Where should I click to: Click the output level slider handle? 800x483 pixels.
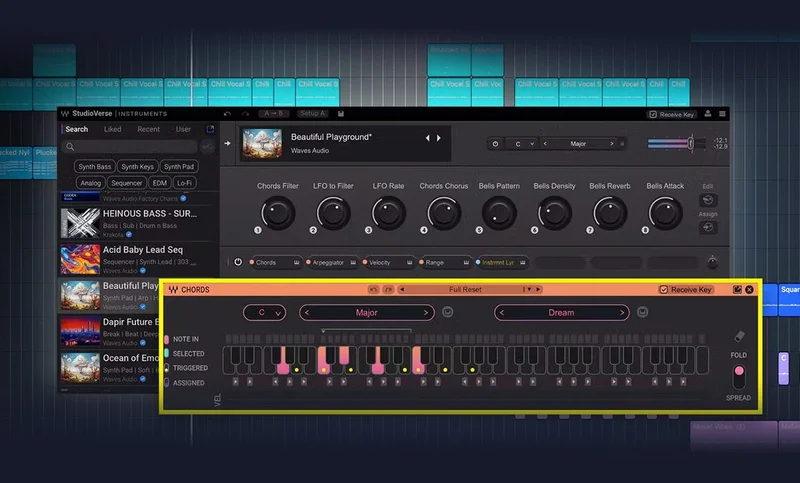click(x=690, y=143)
